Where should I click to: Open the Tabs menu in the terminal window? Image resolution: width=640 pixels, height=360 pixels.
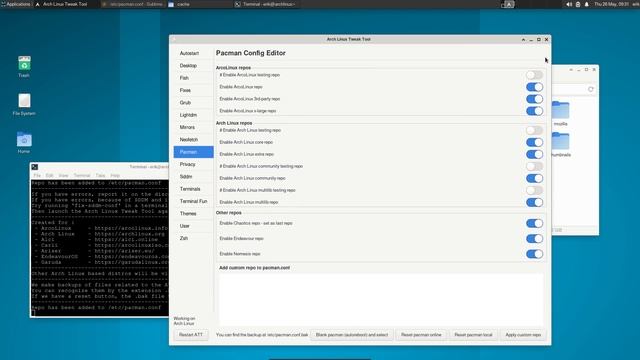coord(100,176)
